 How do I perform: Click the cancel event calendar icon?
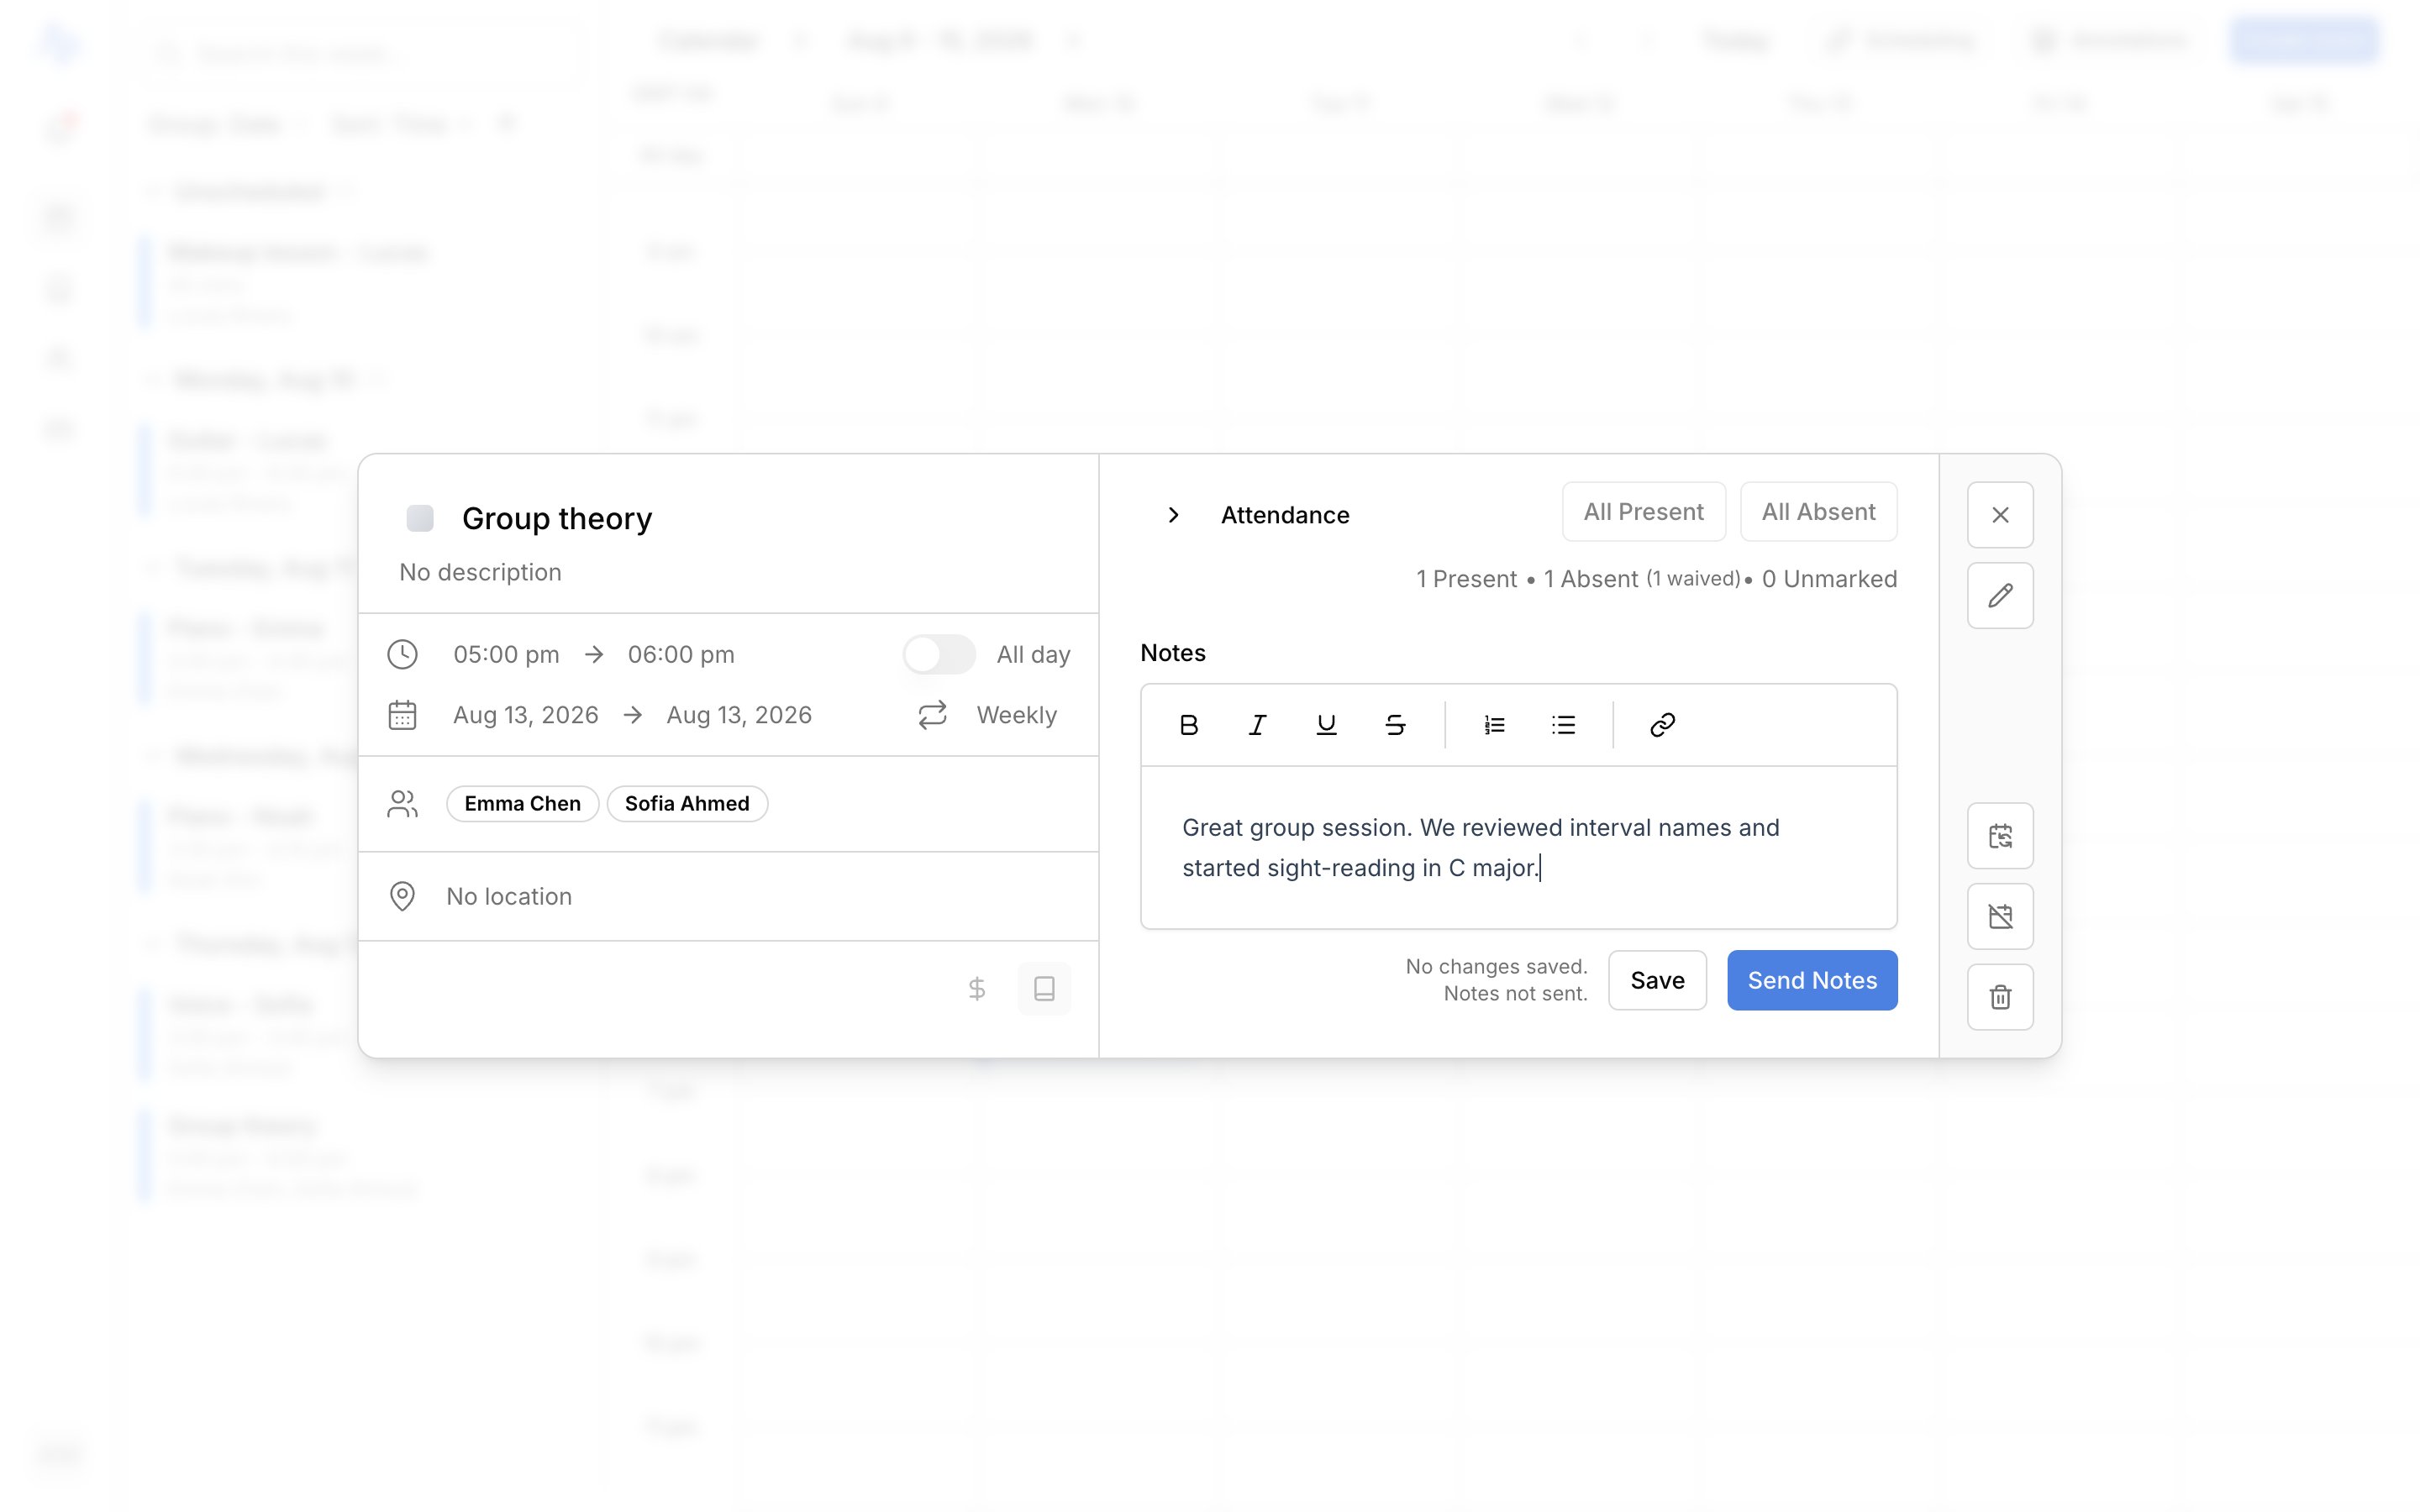pos(2000,916)
